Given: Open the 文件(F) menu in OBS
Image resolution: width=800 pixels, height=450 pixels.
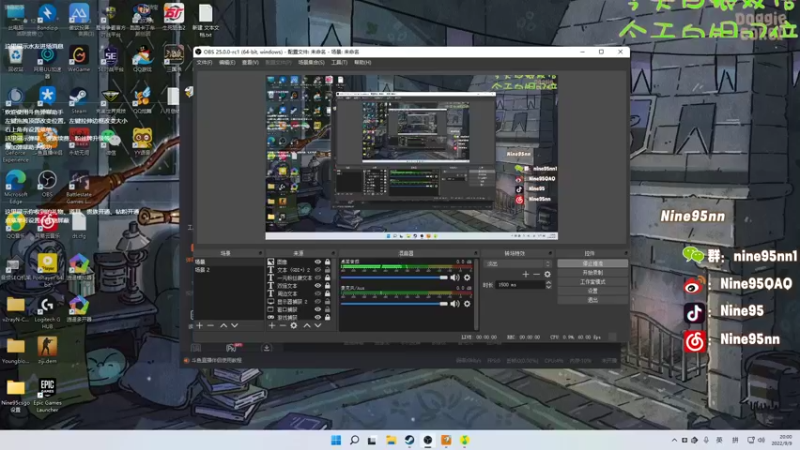Looking at the screenshot, I should click(x=204, y=62).
